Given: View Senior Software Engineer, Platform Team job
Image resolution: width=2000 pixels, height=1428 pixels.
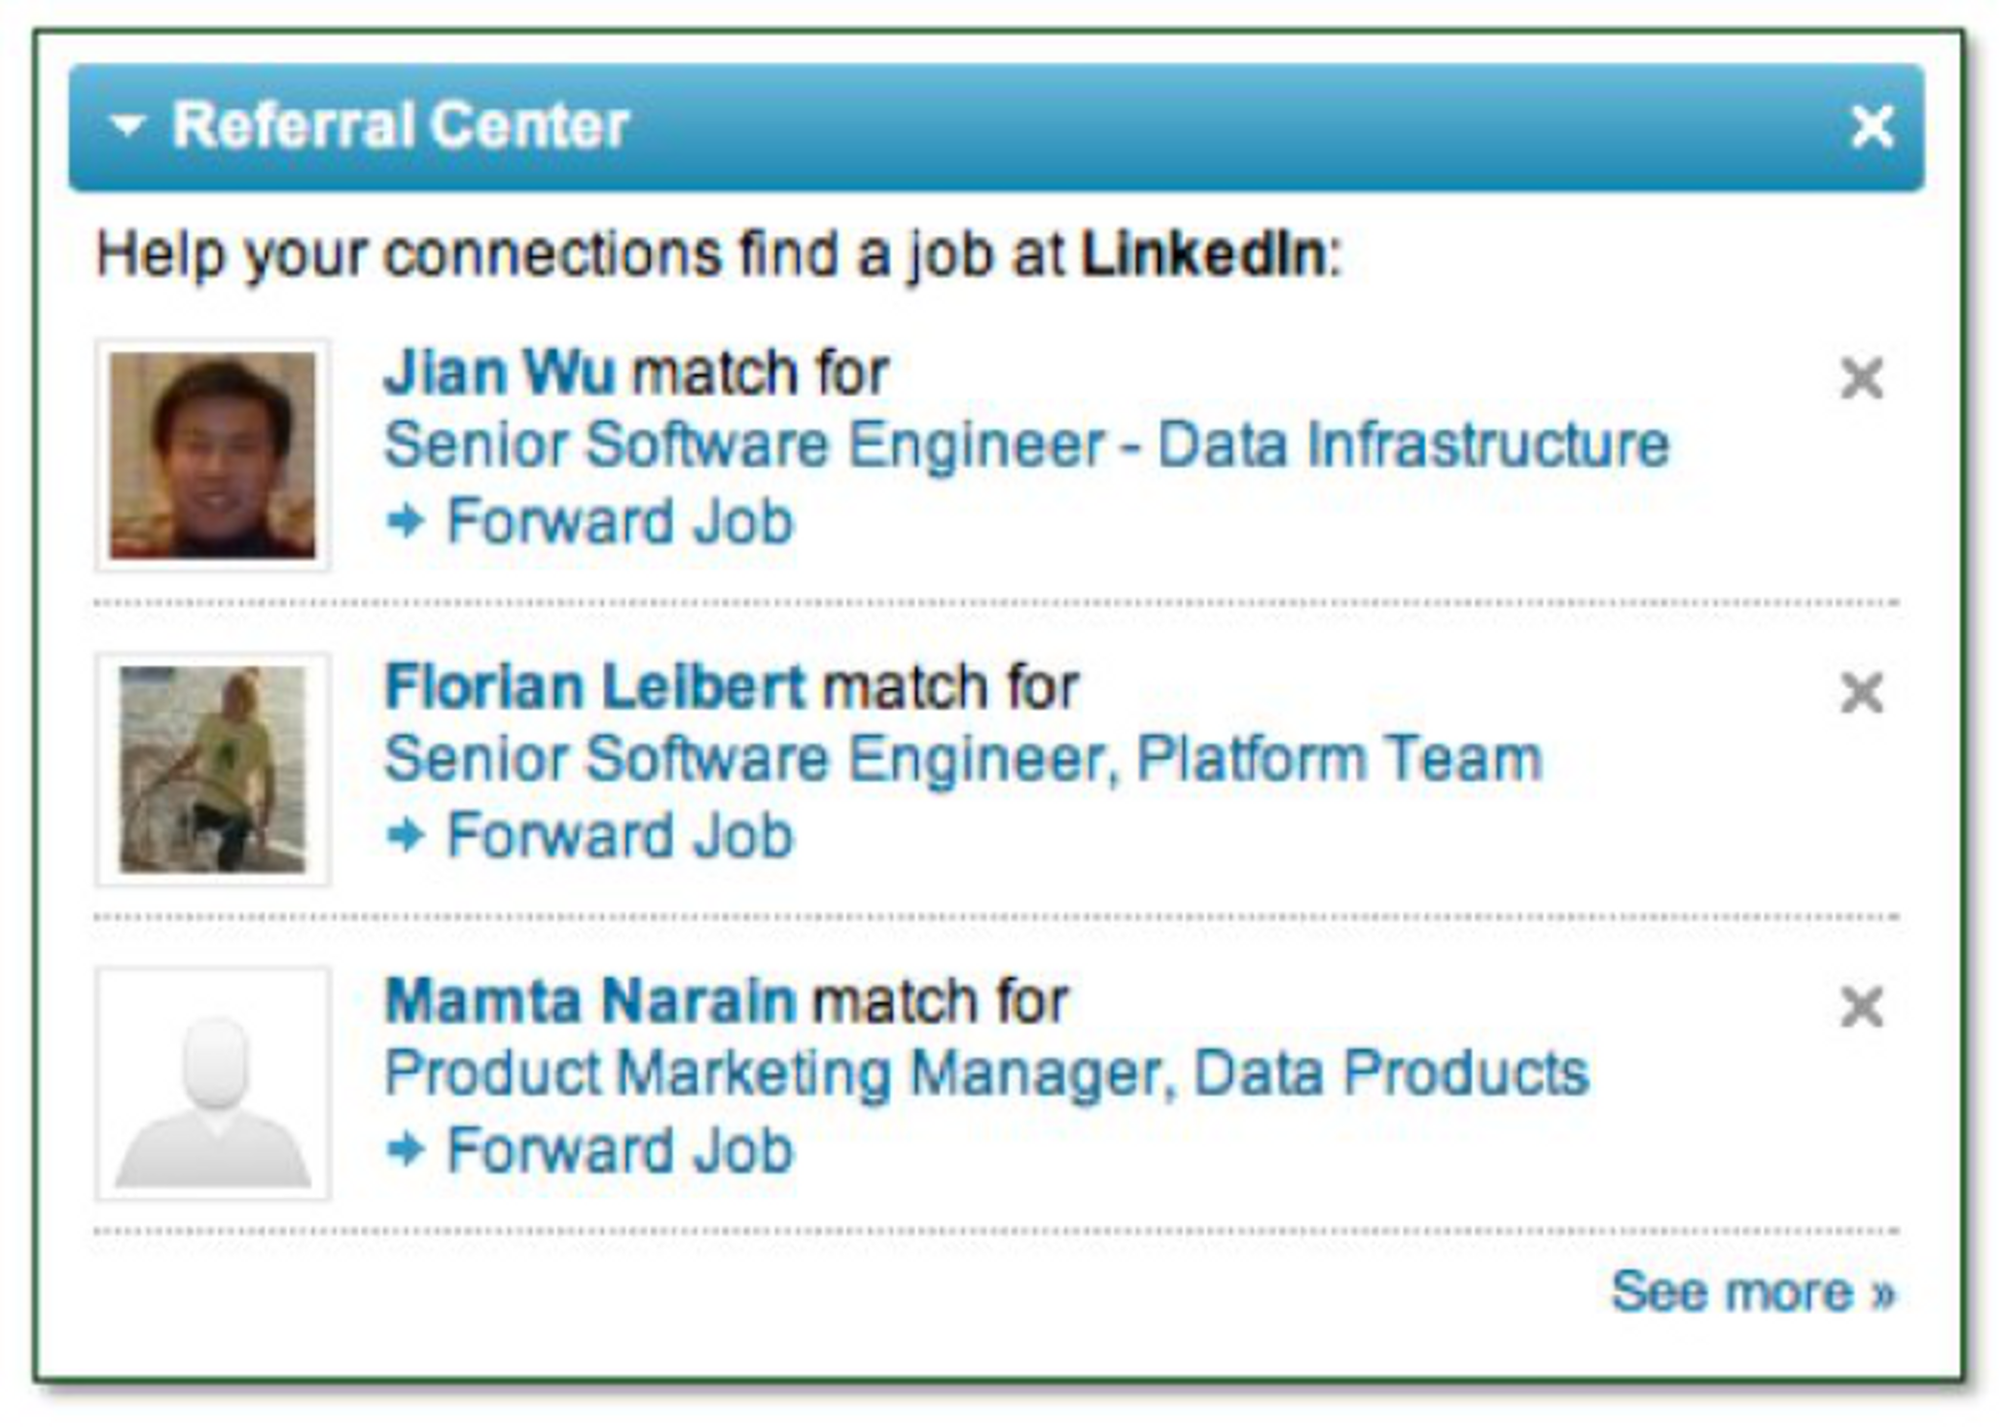Looking at the screenshot, I should click(963, 759).
